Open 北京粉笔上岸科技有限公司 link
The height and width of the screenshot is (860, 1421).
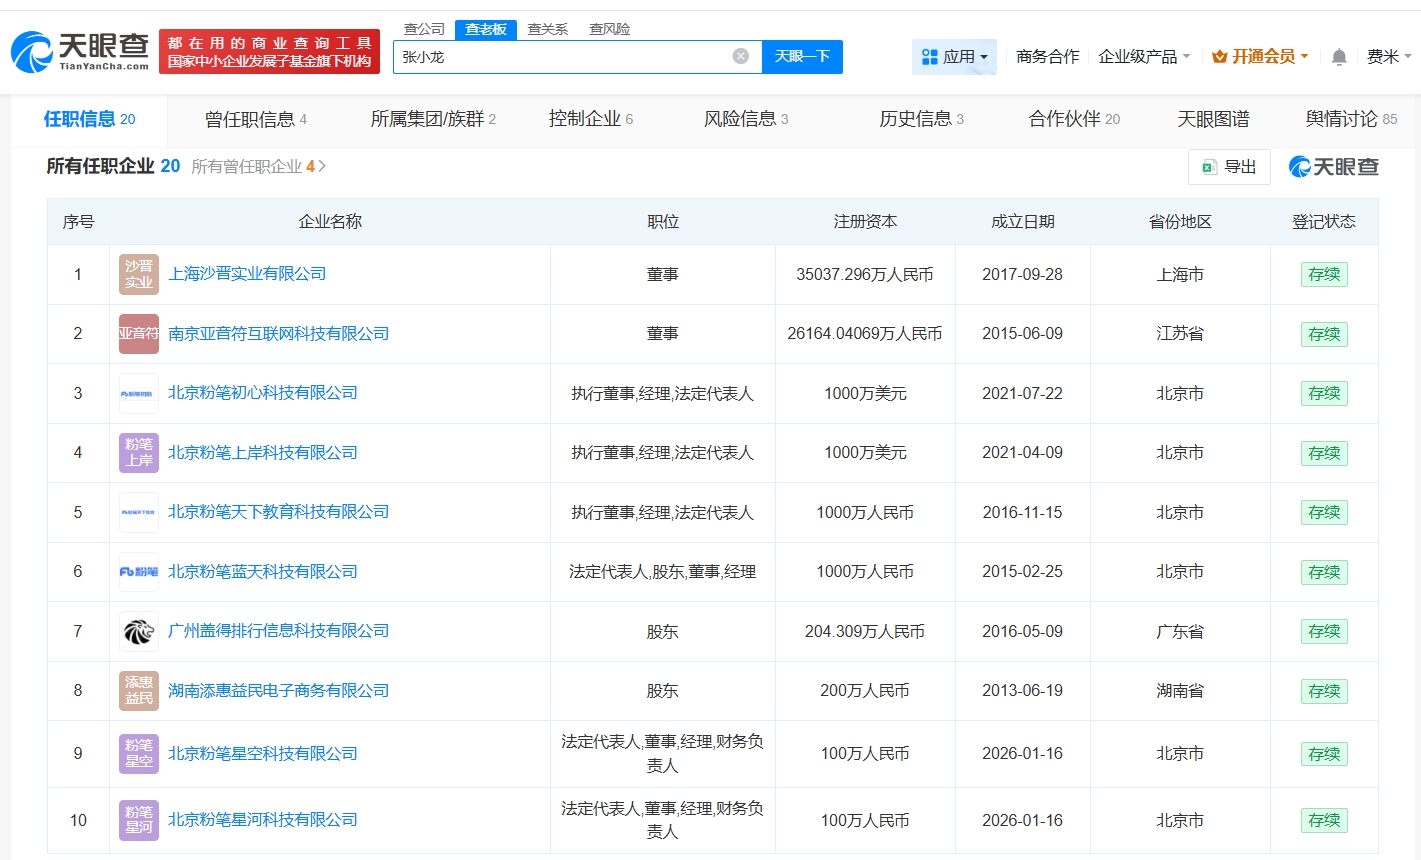point(263,453)
